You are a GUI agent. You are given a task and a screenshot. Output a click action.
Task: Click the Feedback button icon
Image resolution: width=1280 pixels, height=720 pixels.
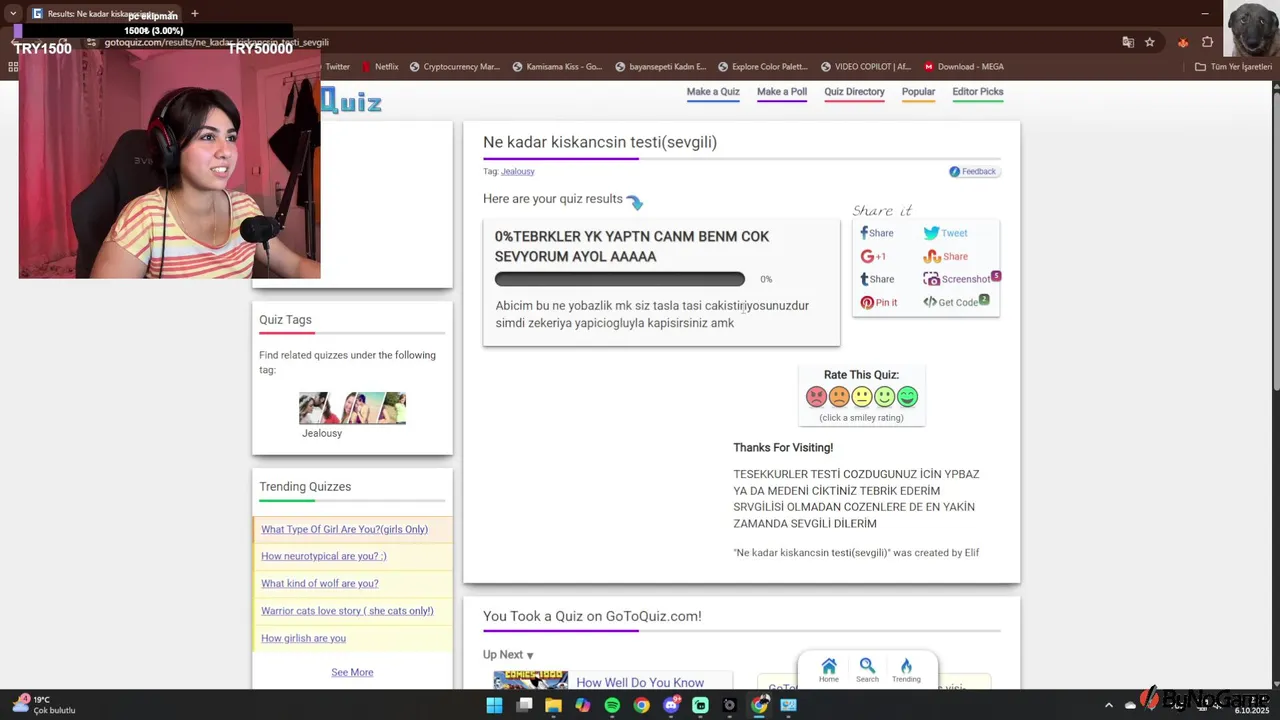[954, 171]
